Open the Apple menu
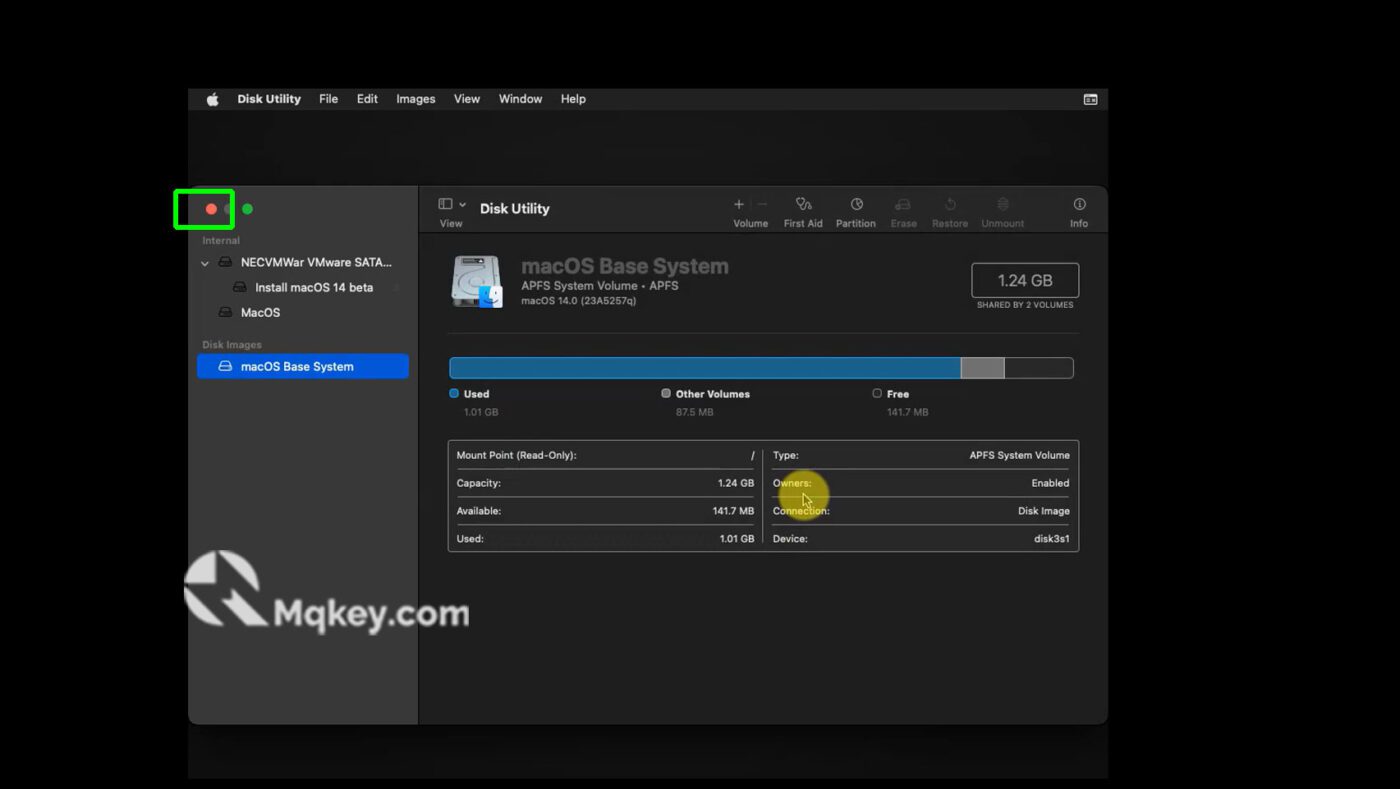Screen dimensions: 1400x789 coord(212,99)
